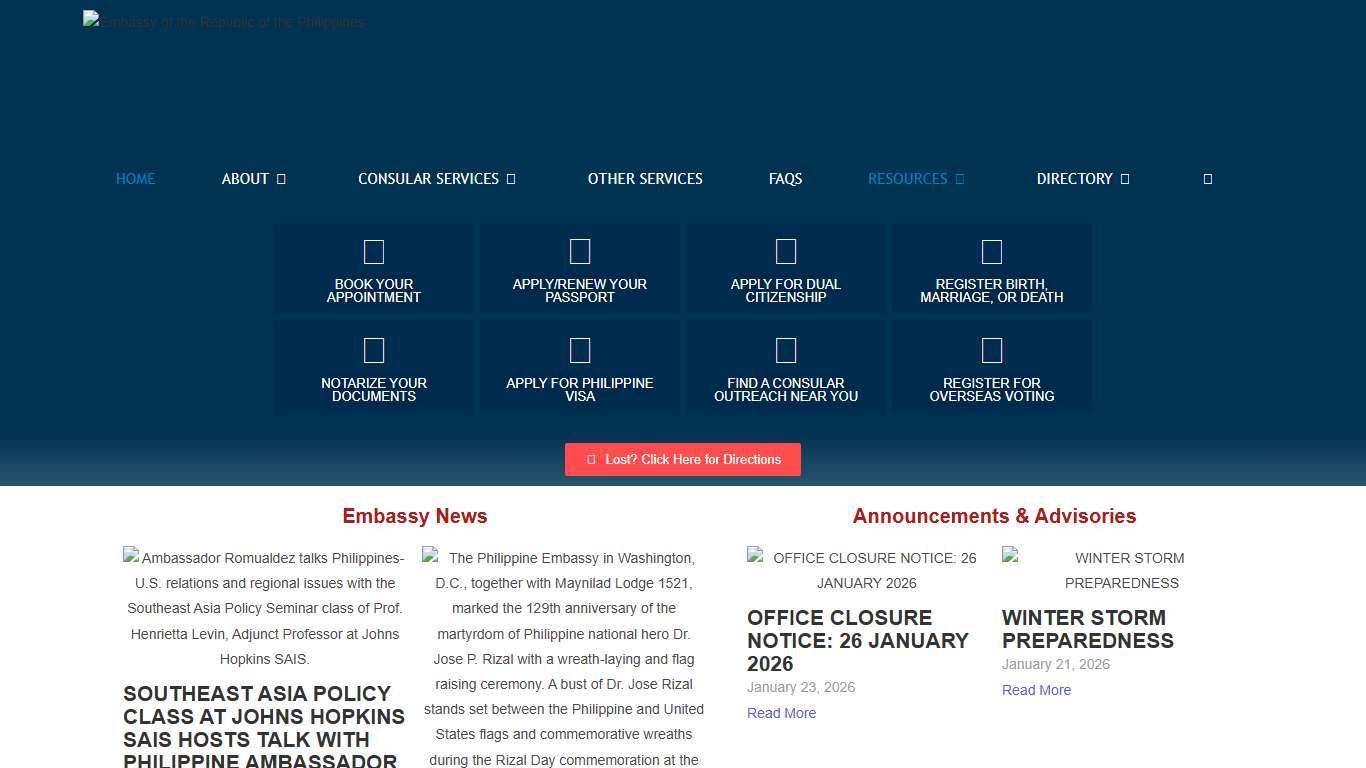Select the Register for Overseas Voting icon
The height and width of the screenshot is (768, 1366).
(x=992, y=351)
